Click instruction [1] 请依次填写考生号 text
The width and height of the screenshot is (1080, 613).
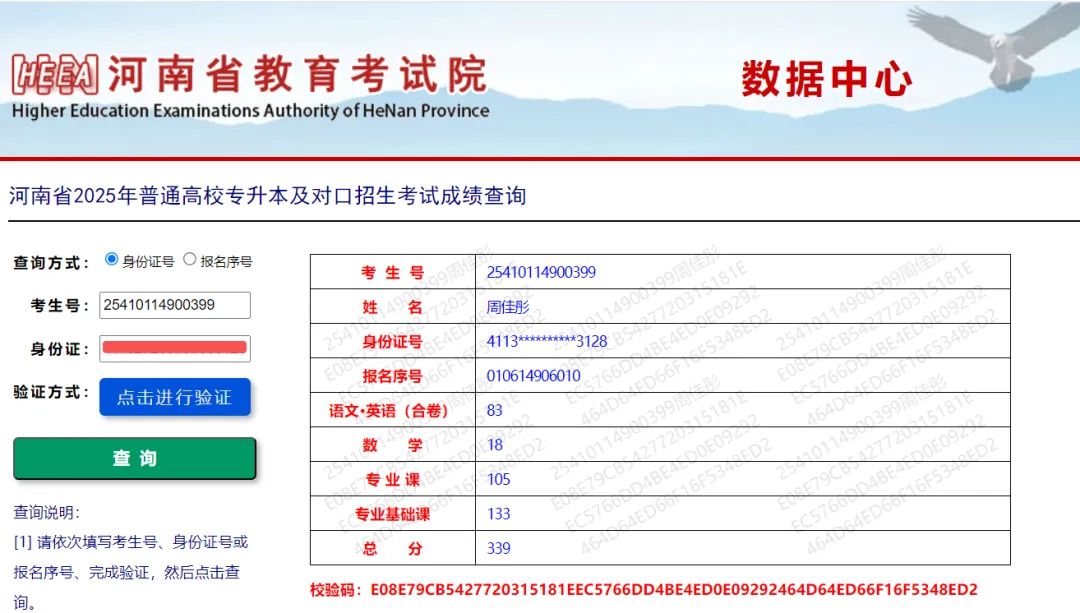point(131,572)
